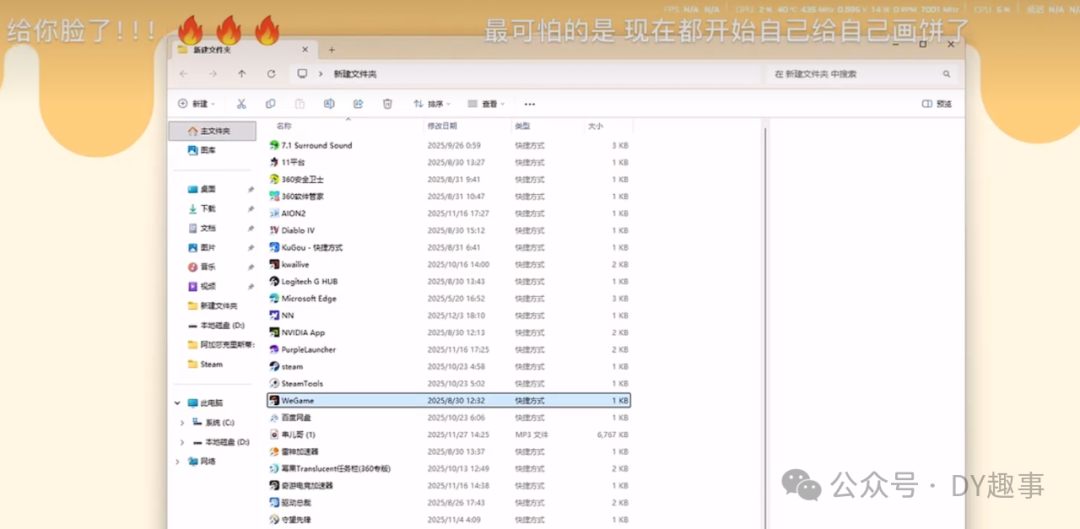Go forward with the right arrow
This screenshot has height=529, width=1080.
(x=213, y=74)
